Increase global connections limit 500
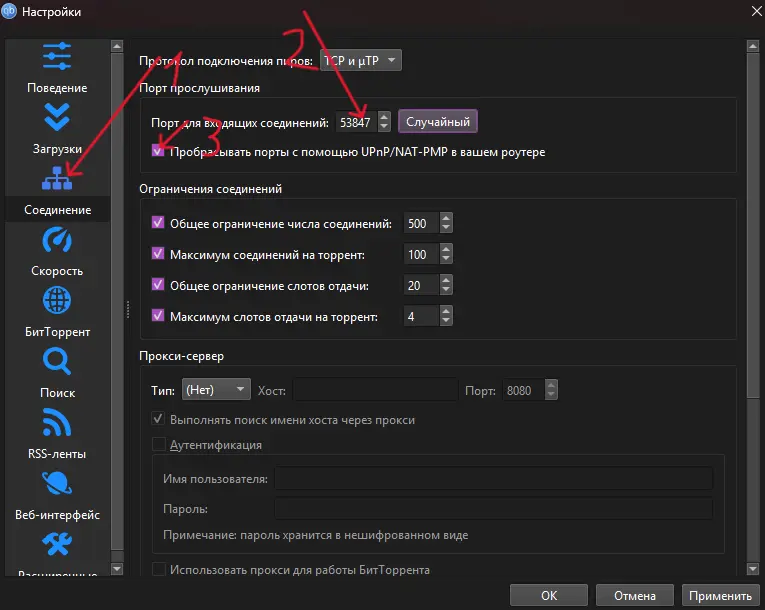This screenshot has width=765, height=610. pyautogui.click(x=446, y=218)
